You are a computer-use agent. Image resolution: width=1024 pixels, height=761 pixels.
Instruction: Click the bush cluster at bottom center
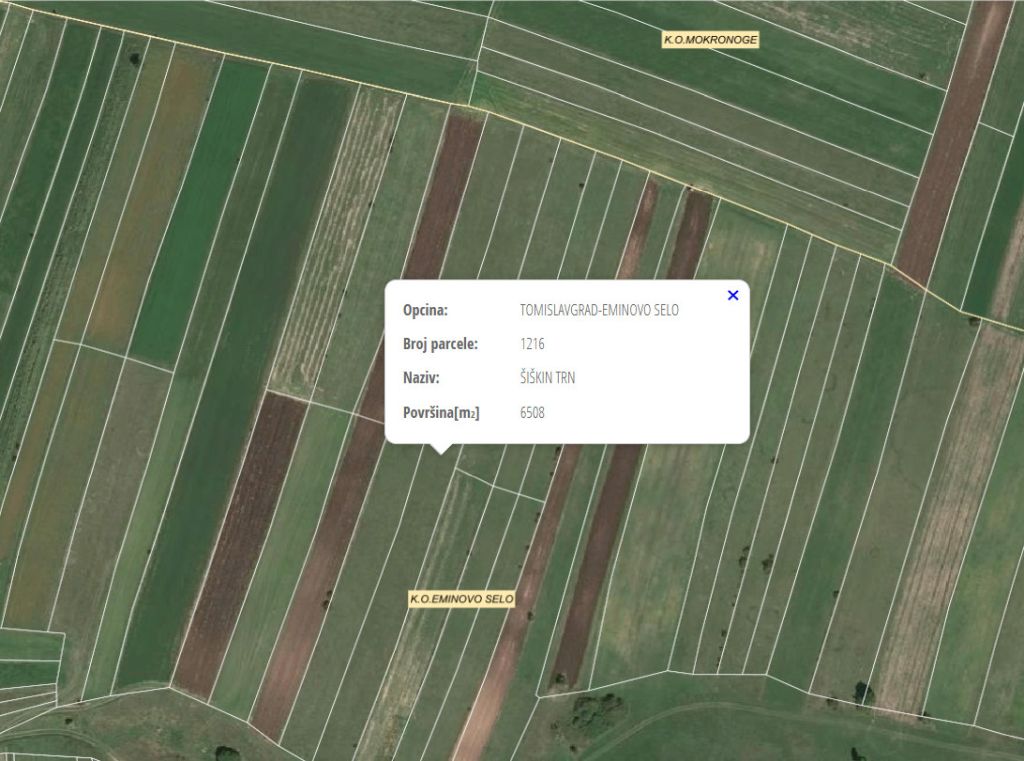pyautogui.click(x=597, y=711)
